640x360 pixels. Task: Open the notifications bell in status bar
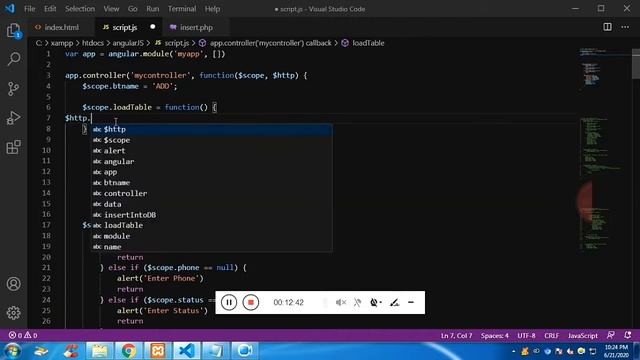click(x=628, y=335)
